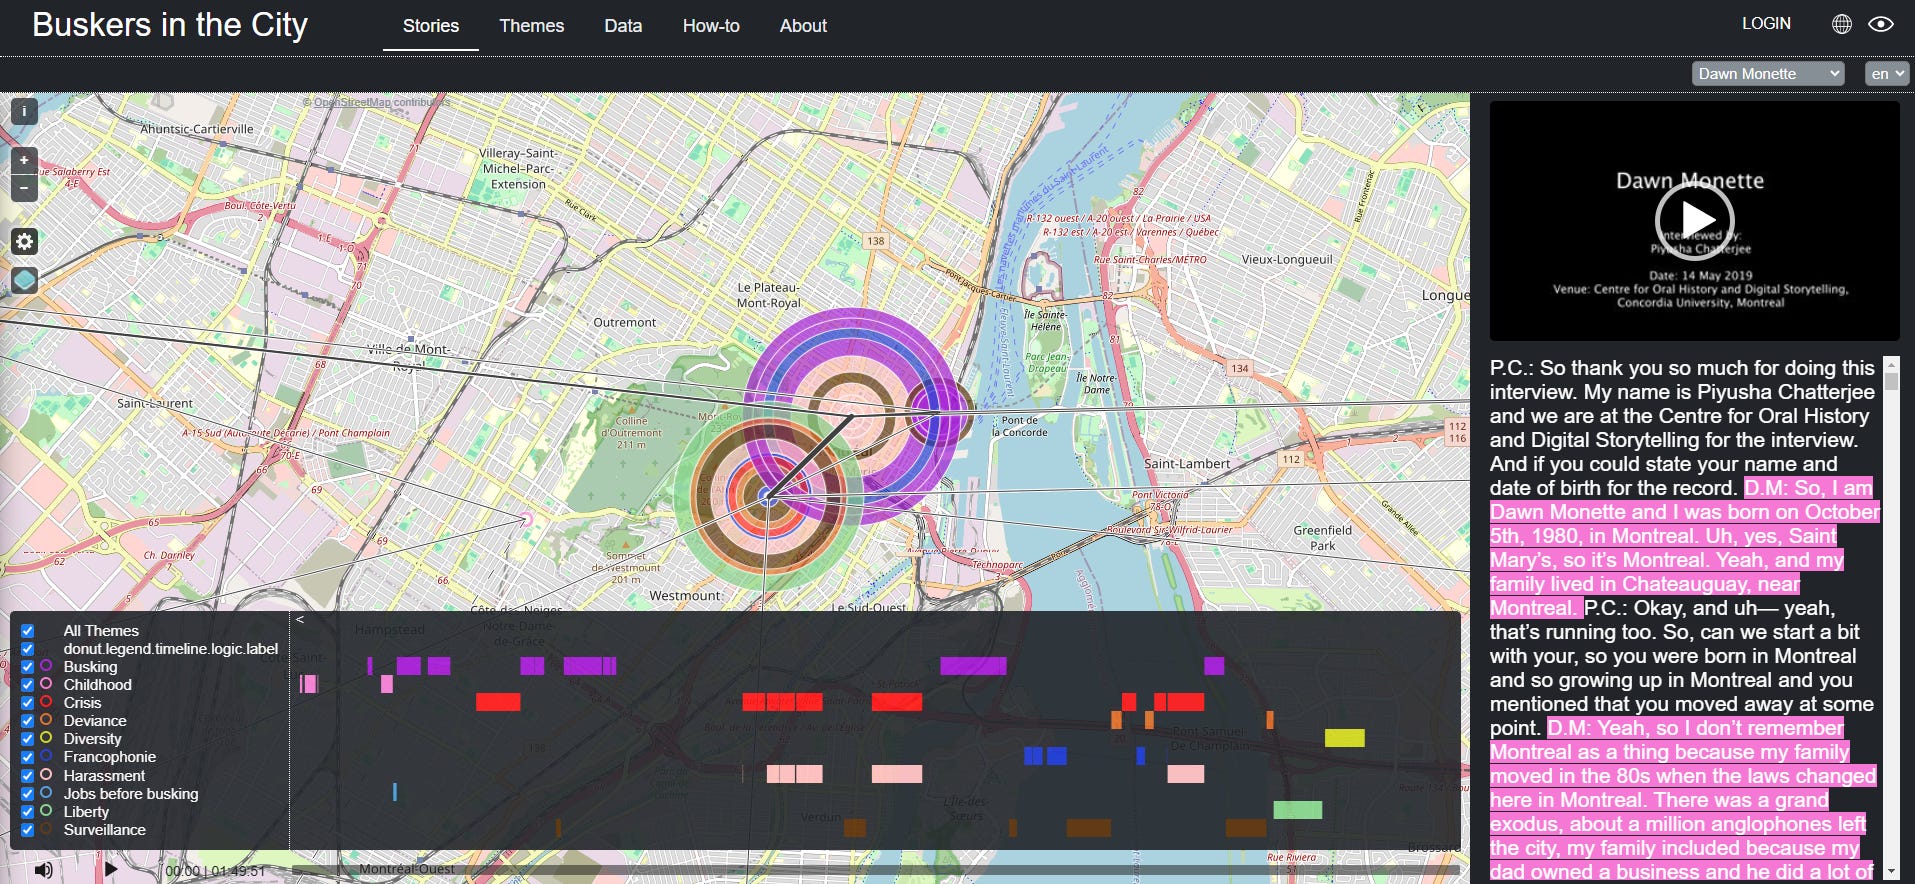The height and width of the screenshot is (884, 1915).
Task: Uncheck the Francophonie theme checkbox
Action: point(28,757)
